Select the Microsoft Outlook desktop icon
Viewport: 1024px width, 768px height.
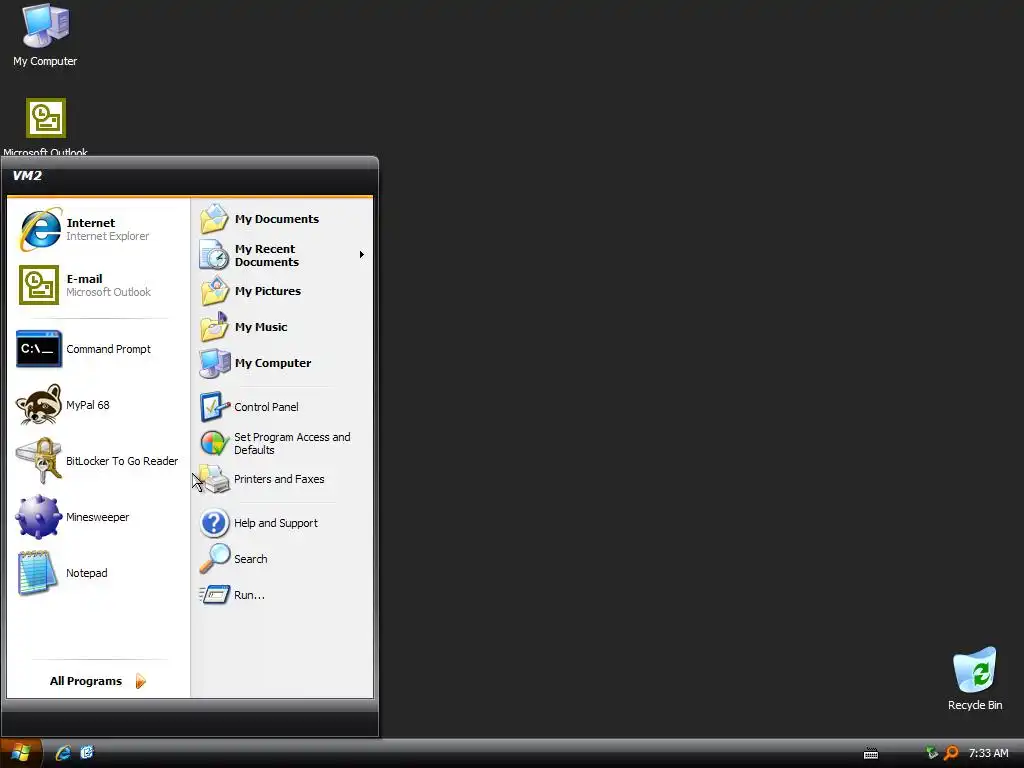point(45,127)
